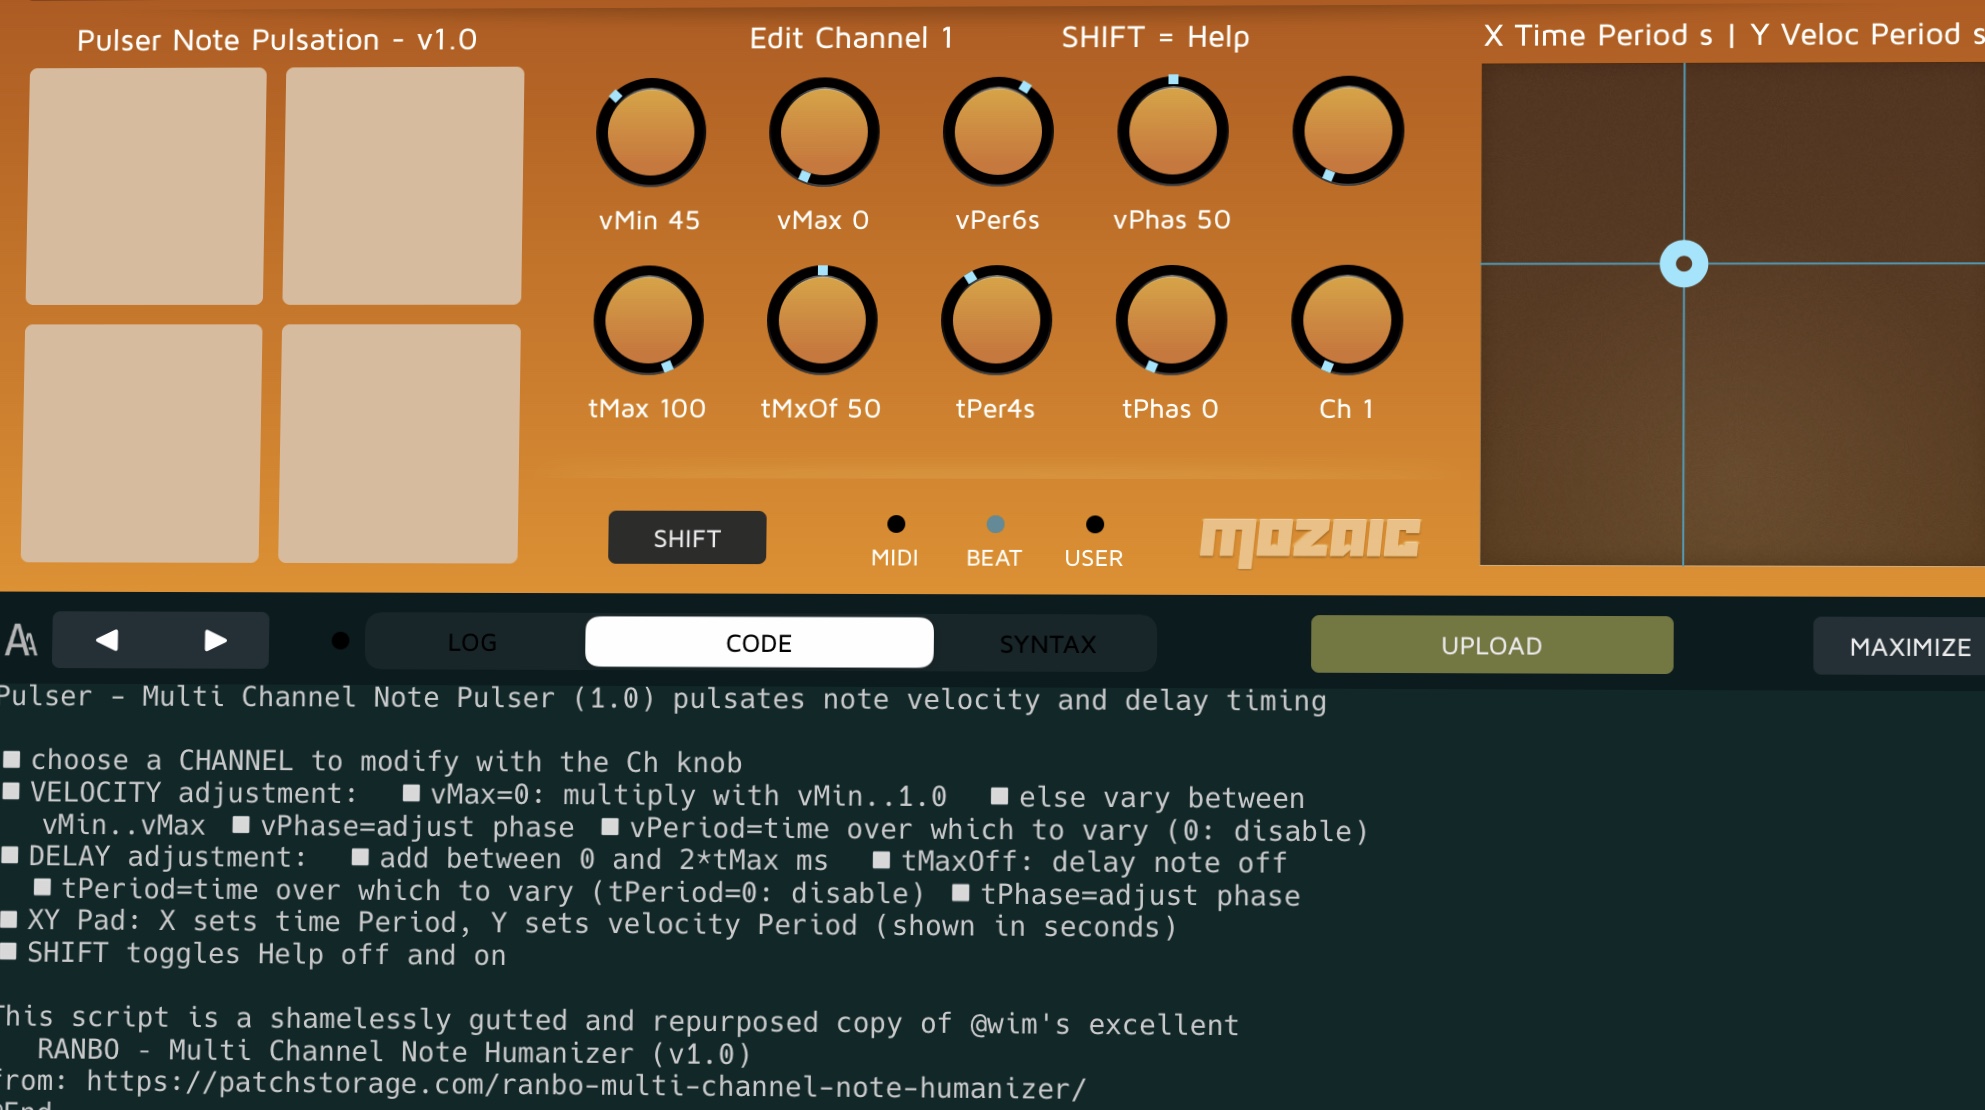
Task: Click the unlabeled knob above Ch 1
Action: (1347, 130)
